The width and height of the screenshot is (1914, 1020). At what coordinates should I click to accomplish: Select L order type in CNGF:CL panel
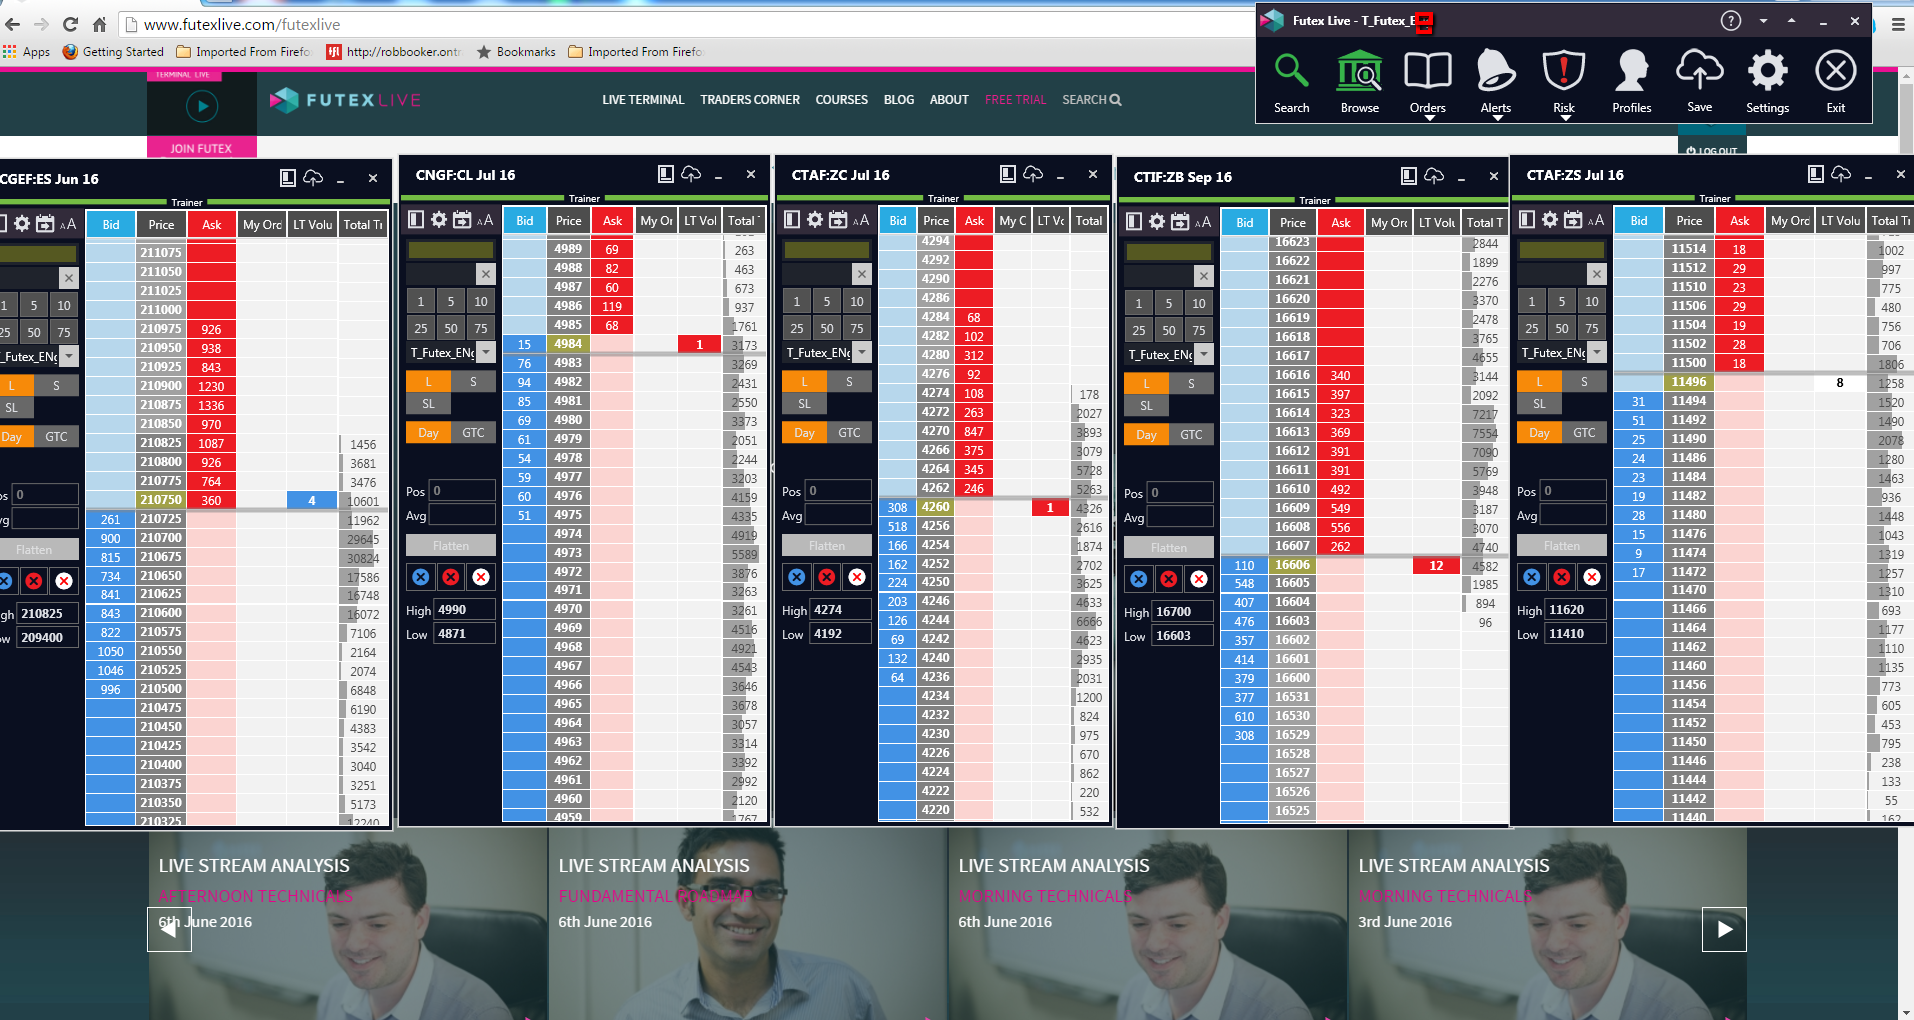pyautogui.click(x=428, y=381)
